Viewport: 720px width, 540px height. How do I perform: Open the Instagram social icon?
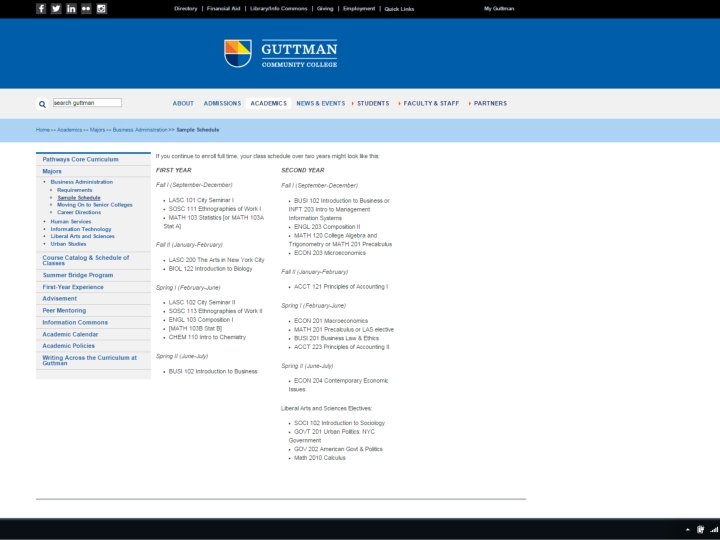click(101, 8)
